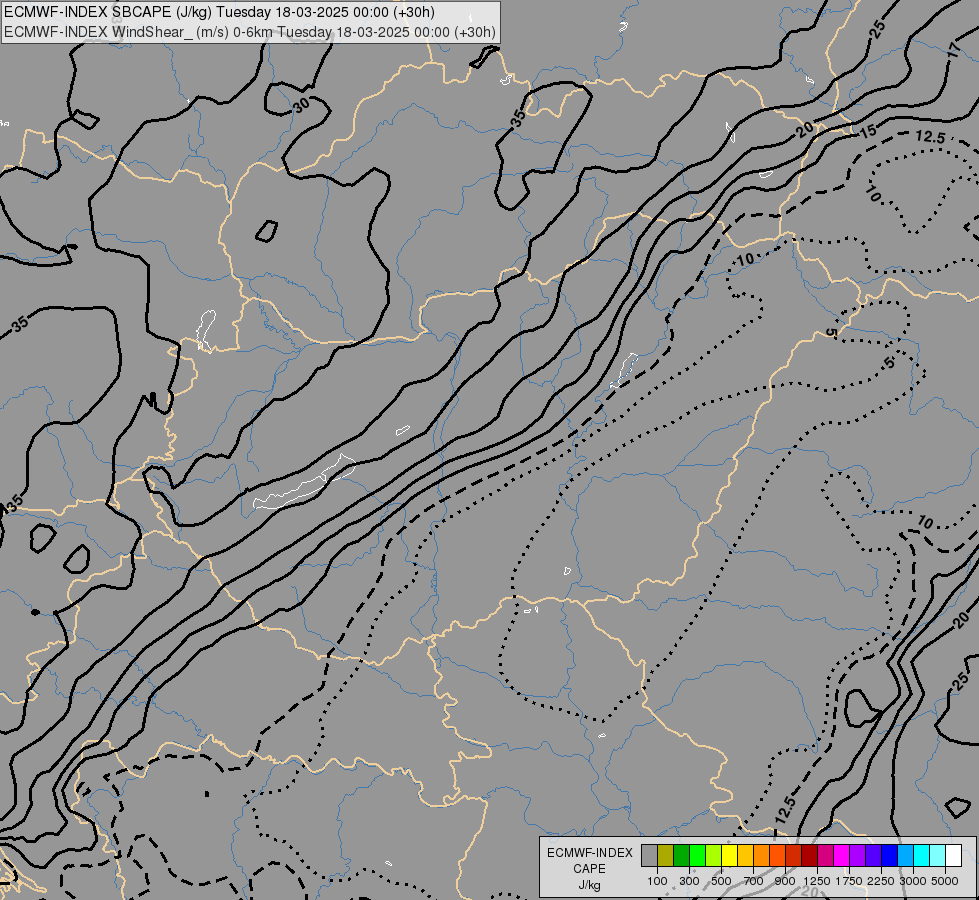Screen dimensions: 979x900
Task: Click the 15 contour label
Action: (868, 131)
